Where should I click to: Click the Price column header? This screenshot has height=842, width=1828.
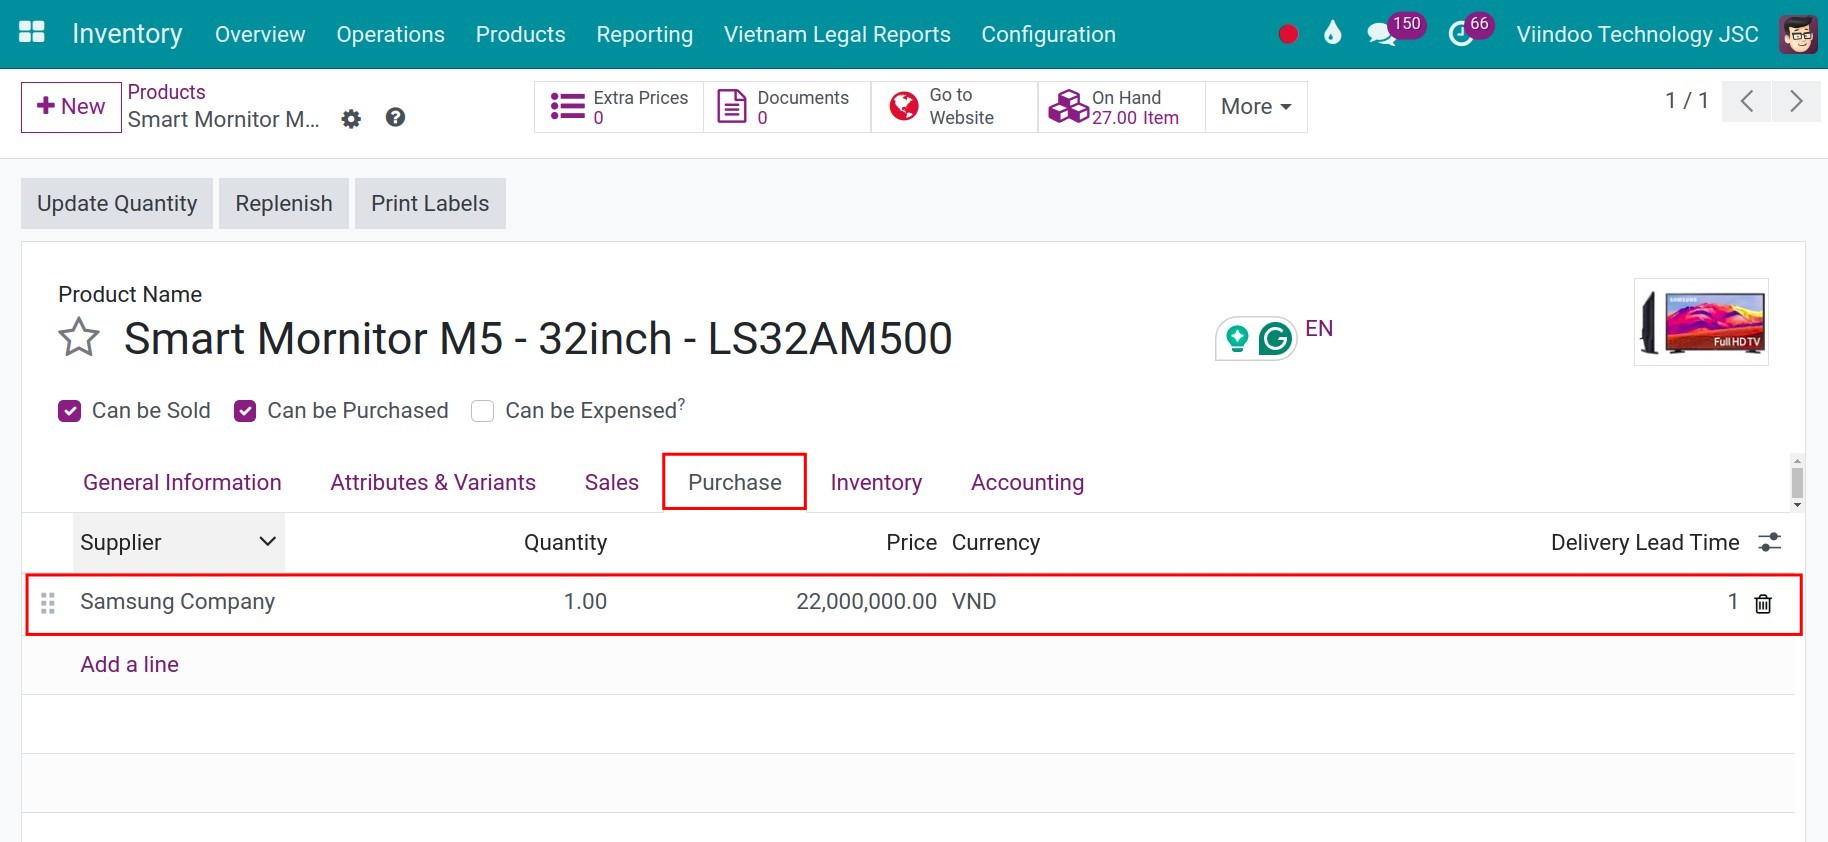click(911, 542)
